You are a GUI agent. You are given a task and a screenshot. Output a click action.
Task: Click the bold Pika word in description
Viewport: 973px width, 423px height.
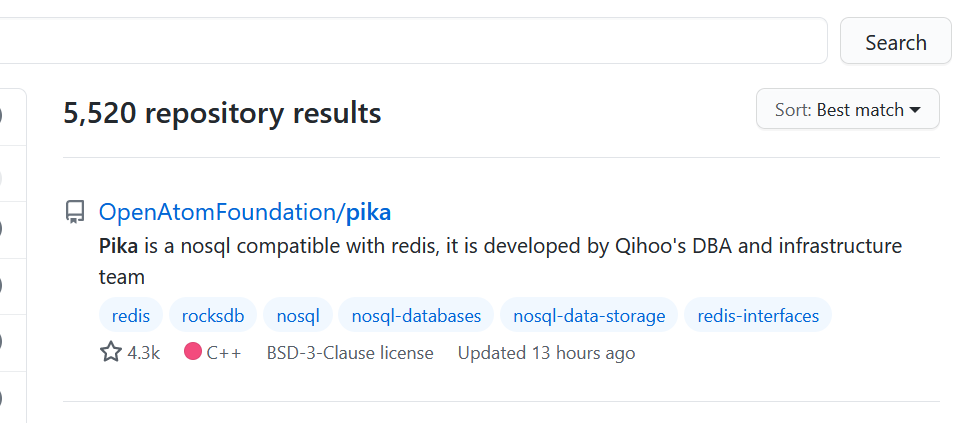(x=119, y=246)
